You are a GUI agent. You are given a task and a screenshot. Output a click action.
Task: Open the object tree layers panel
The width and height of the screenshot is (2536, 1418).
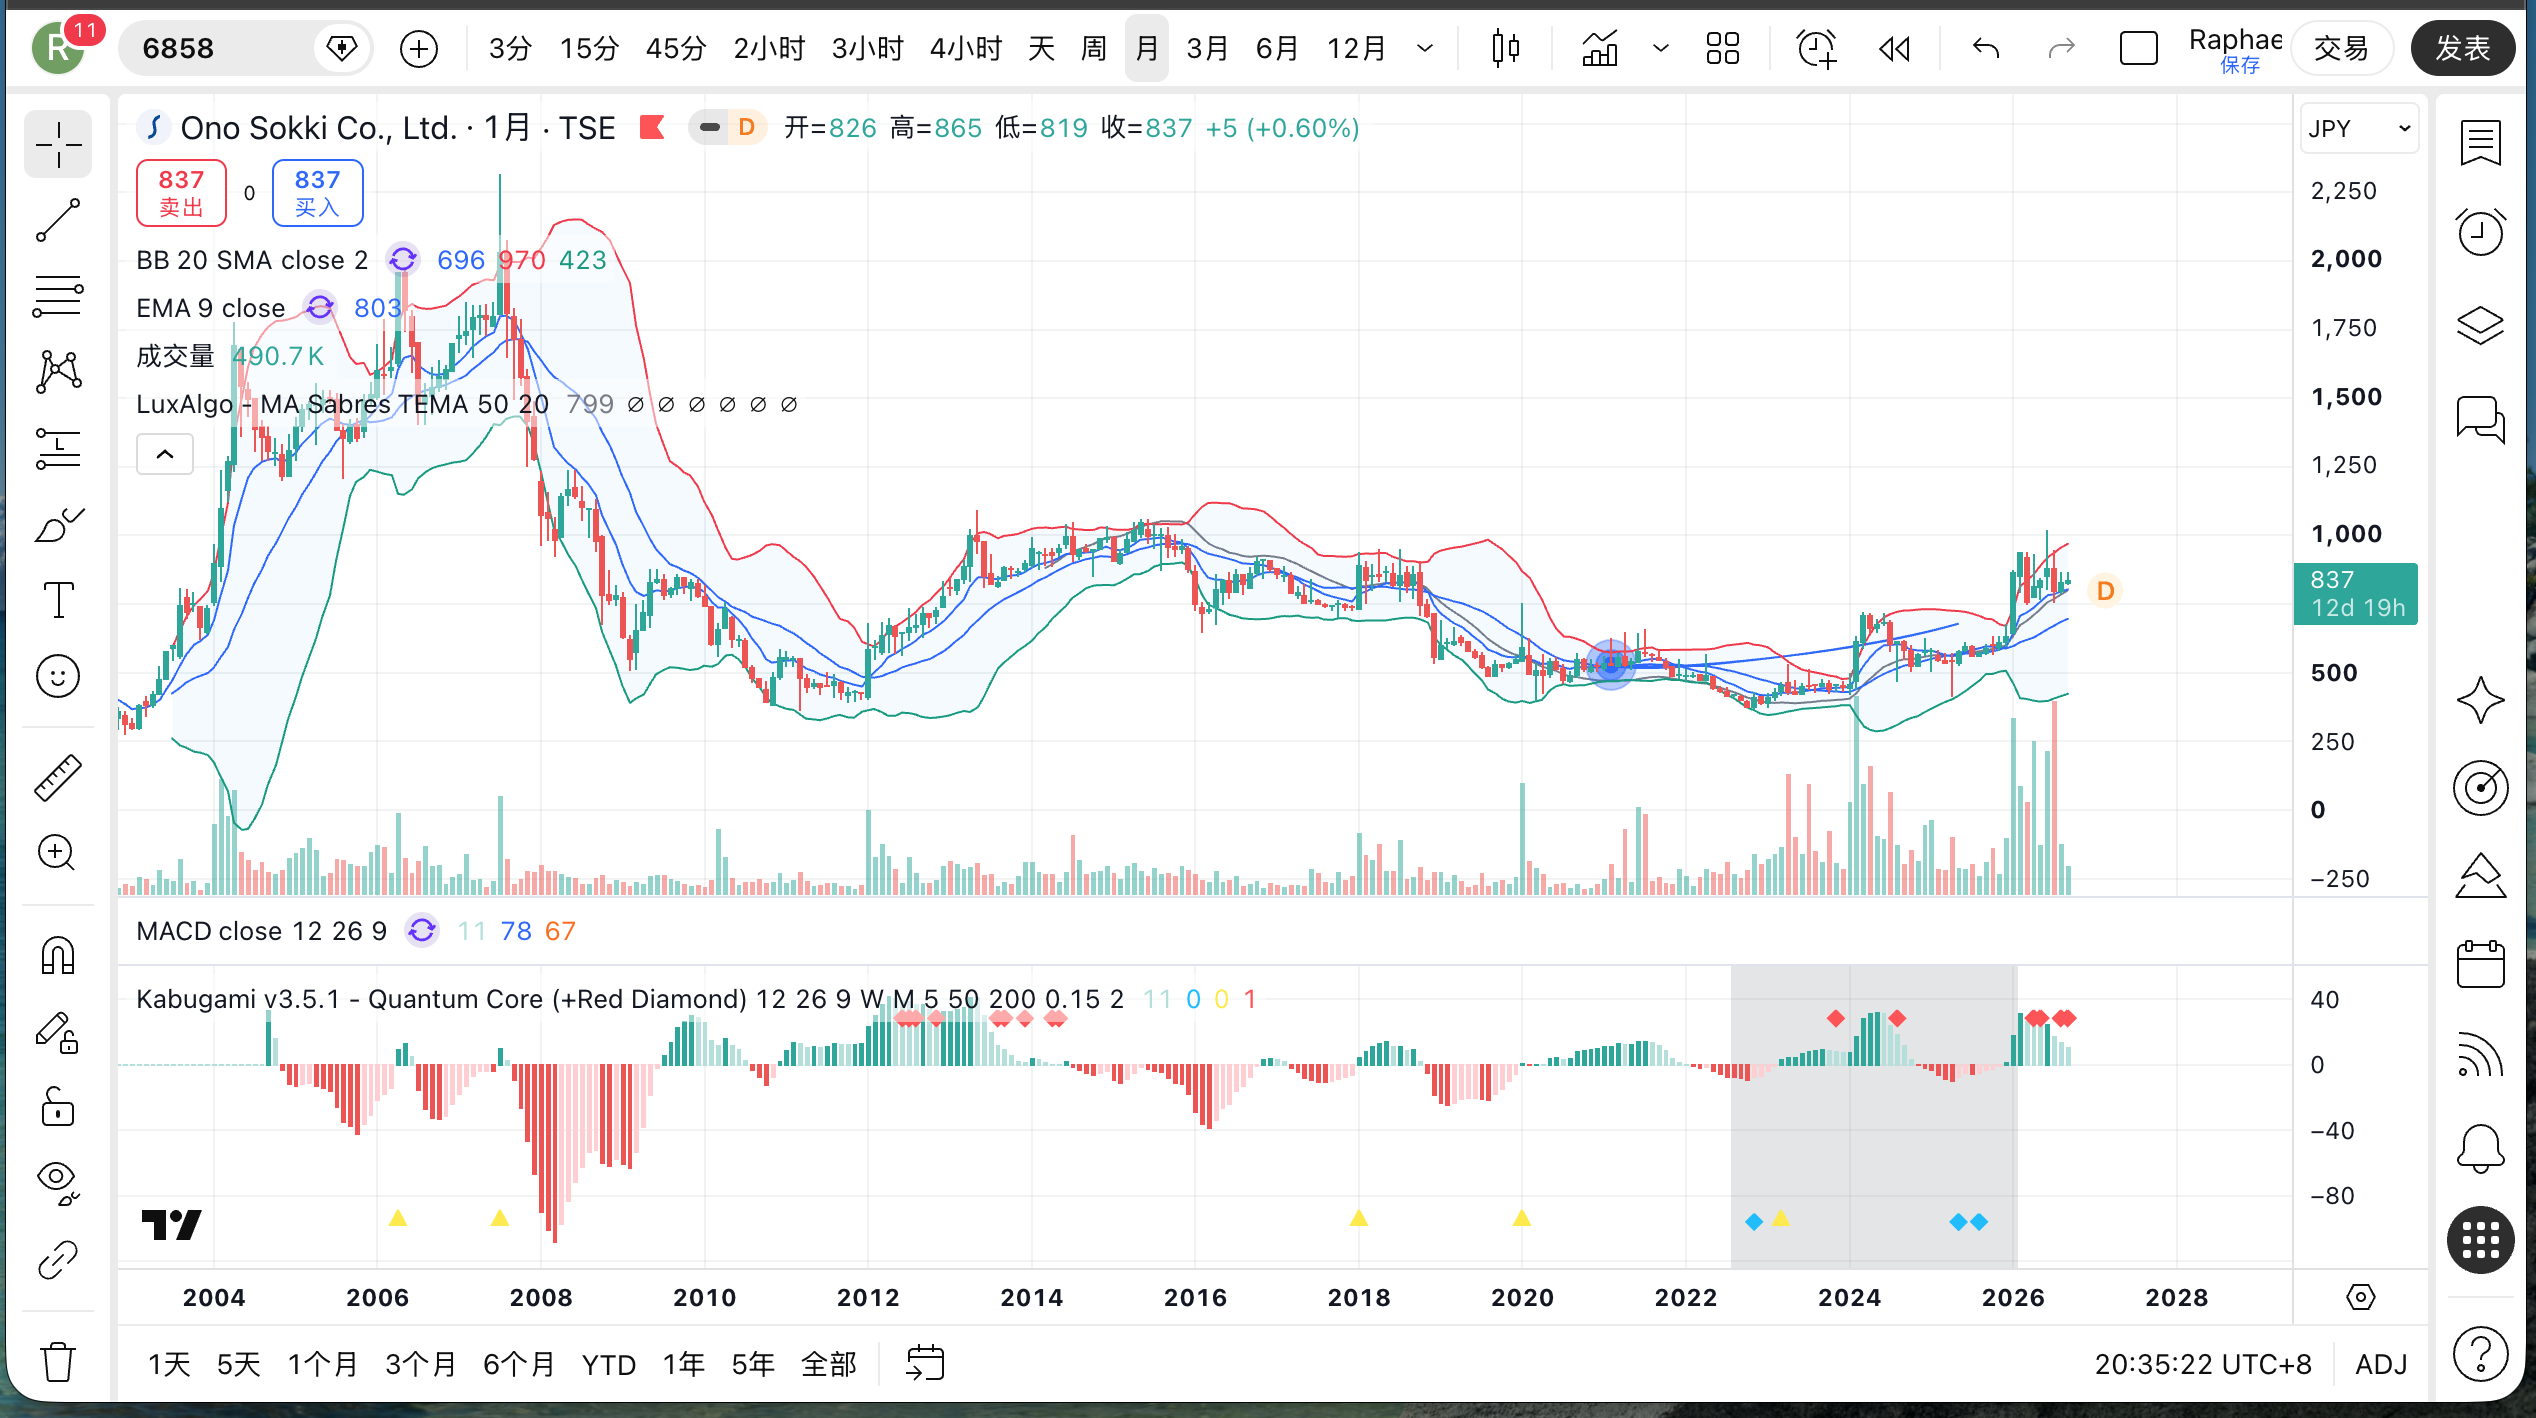coord(2481,326)
